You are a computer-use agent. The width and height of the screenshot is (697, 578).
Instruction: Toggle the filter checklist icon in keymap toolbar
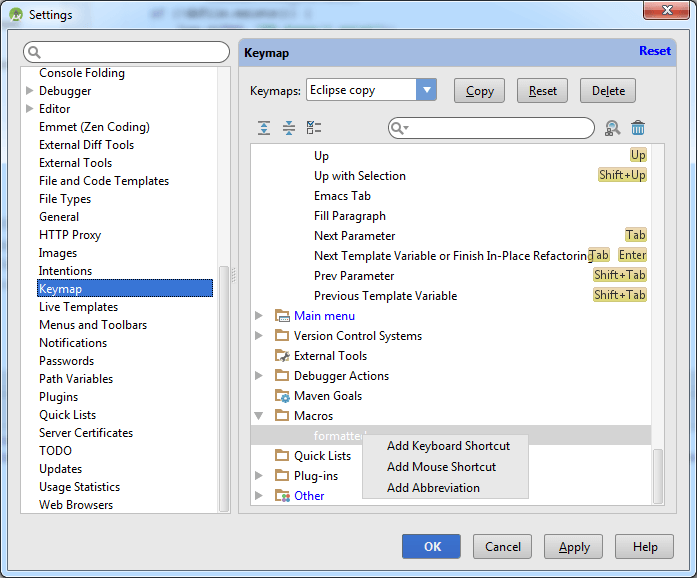[x=314, y=128]
